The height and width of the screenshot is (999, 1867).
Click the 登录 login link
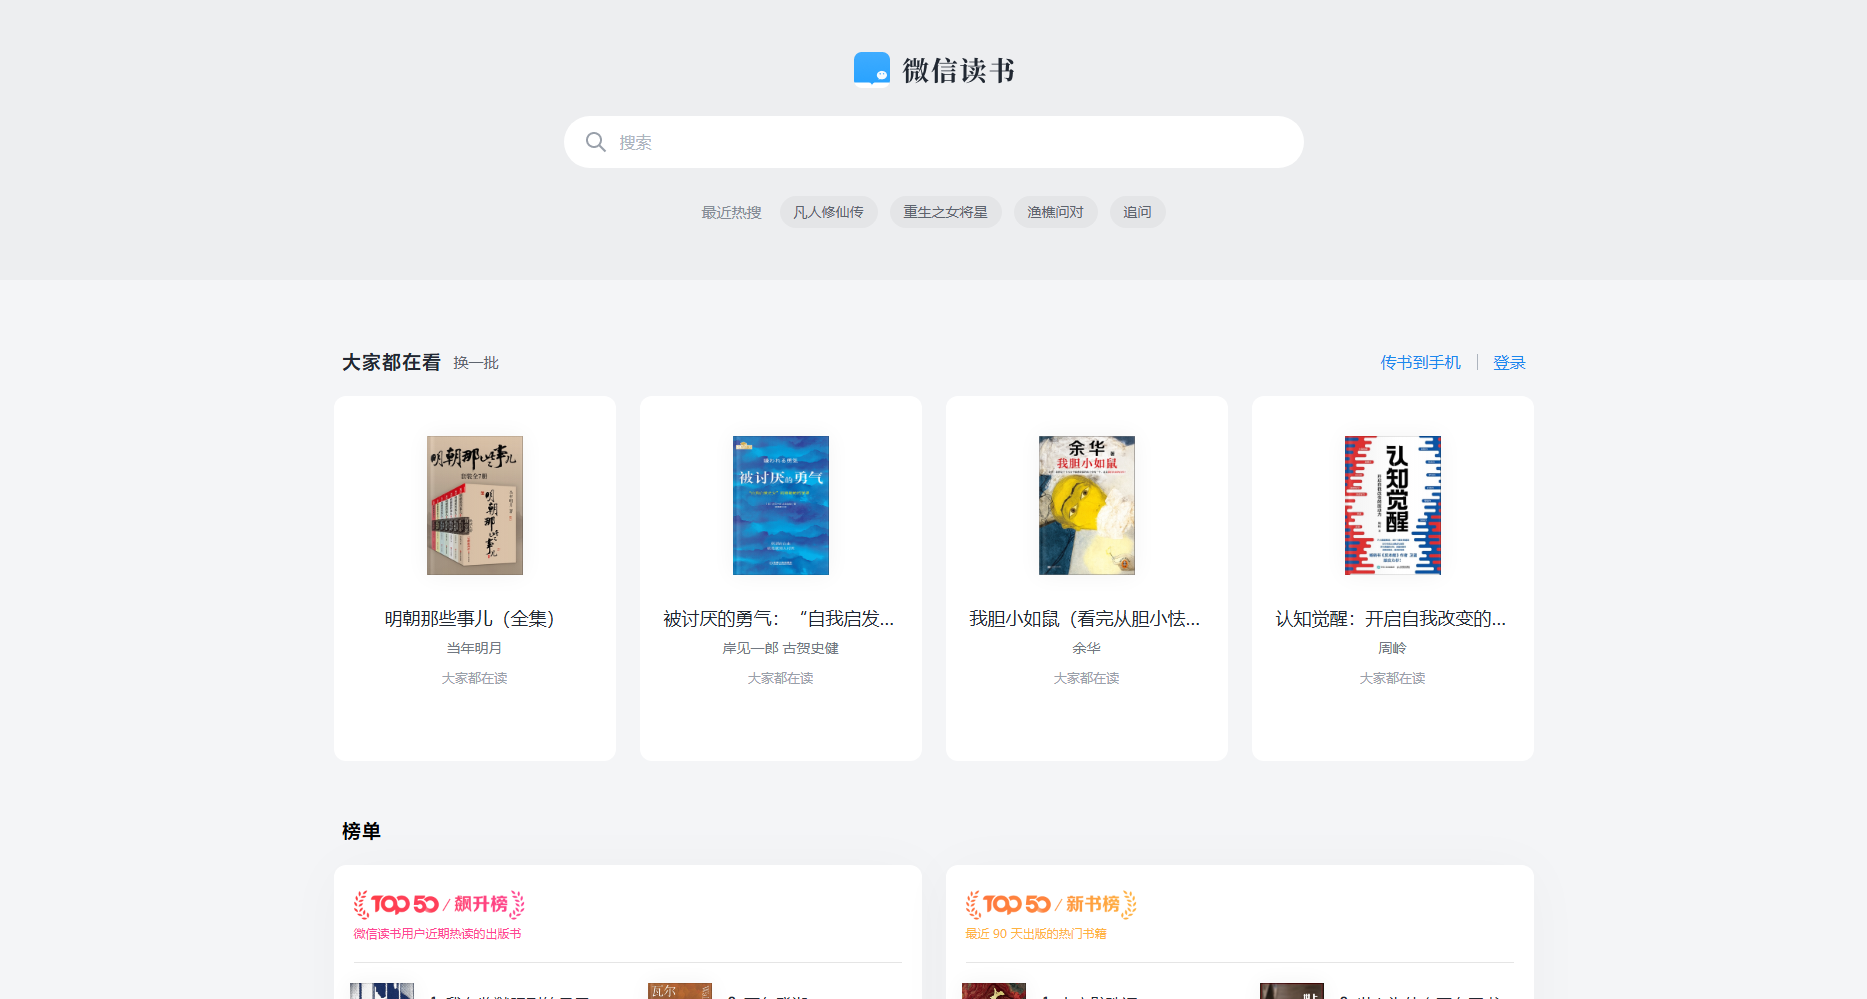tap(1509, 363)
